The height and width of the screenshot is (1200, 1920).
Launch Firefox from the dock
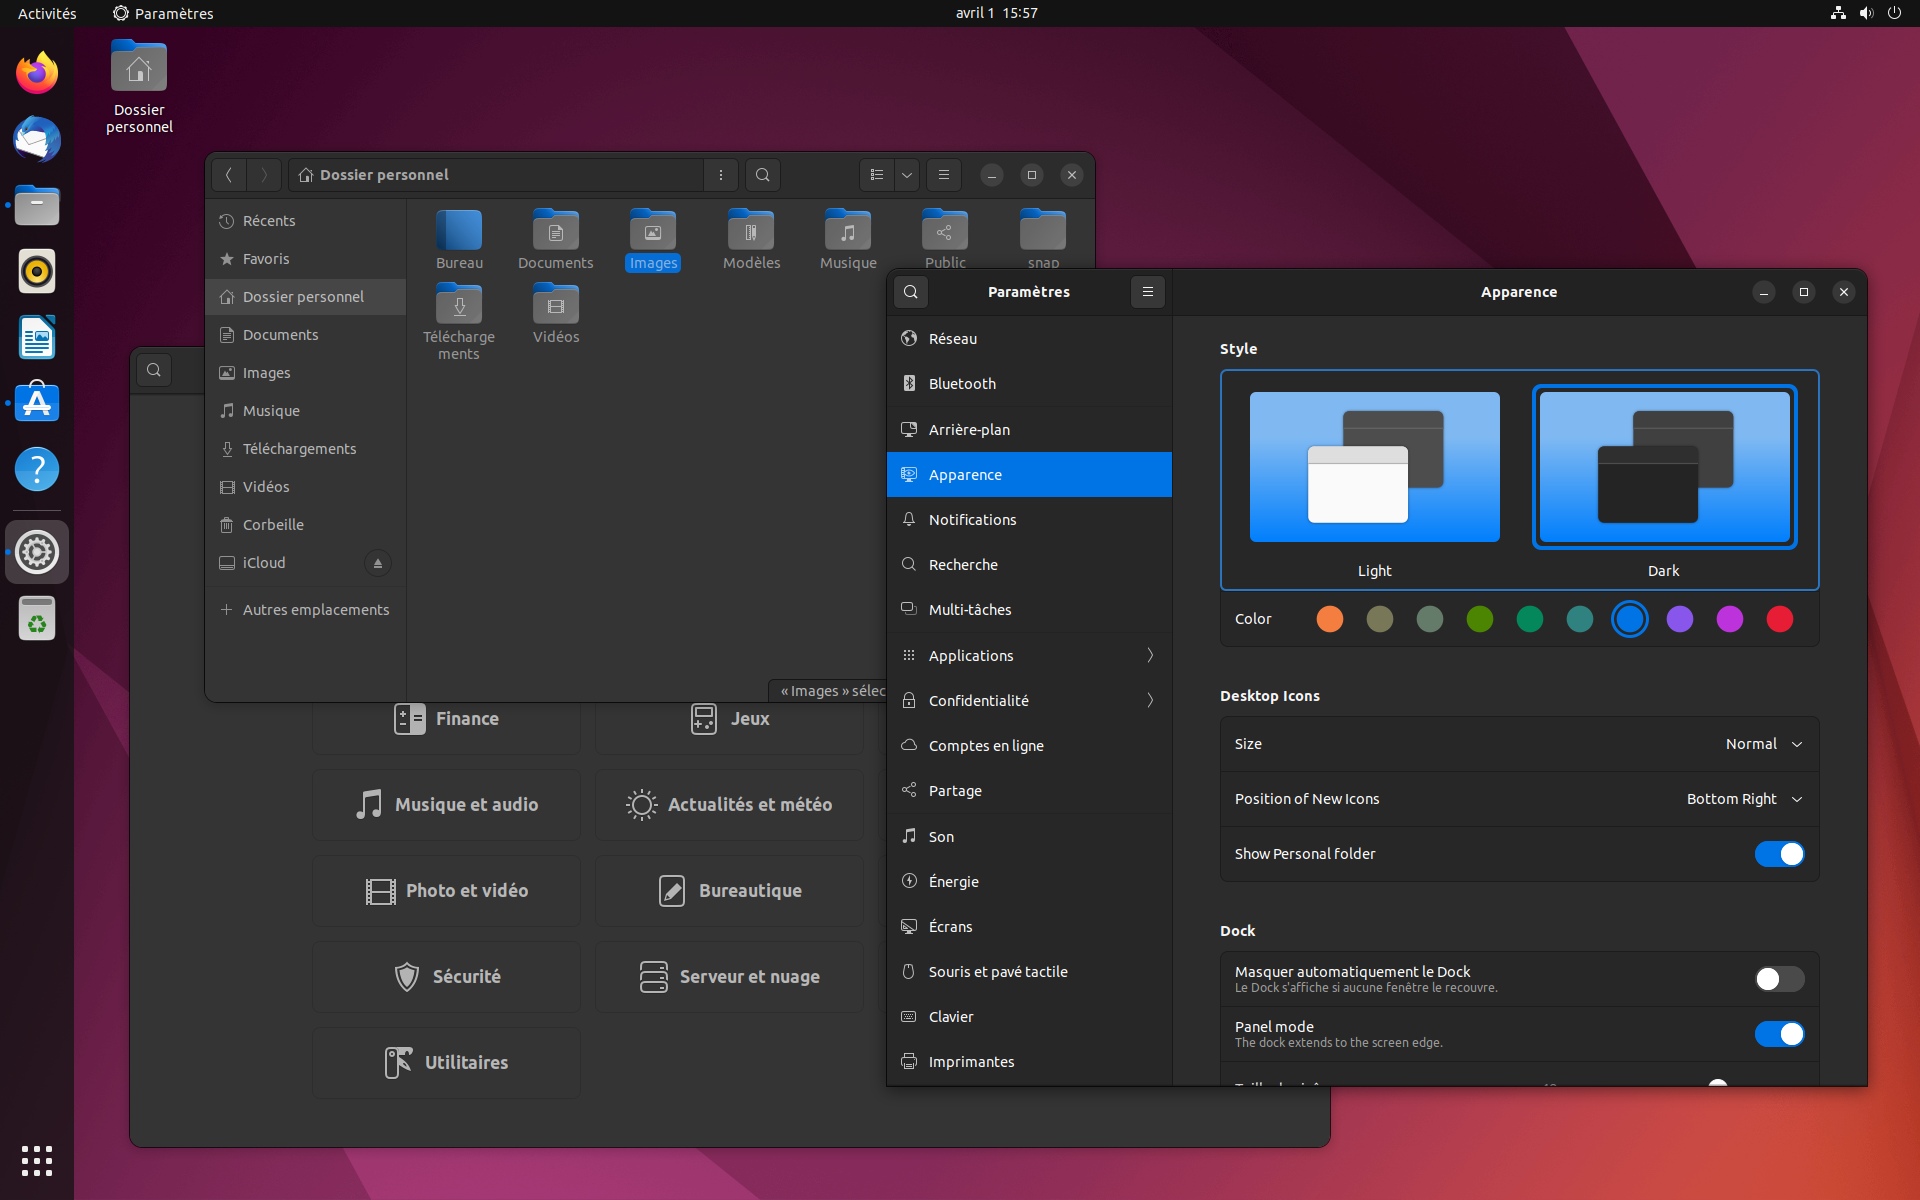click(37, 74)
